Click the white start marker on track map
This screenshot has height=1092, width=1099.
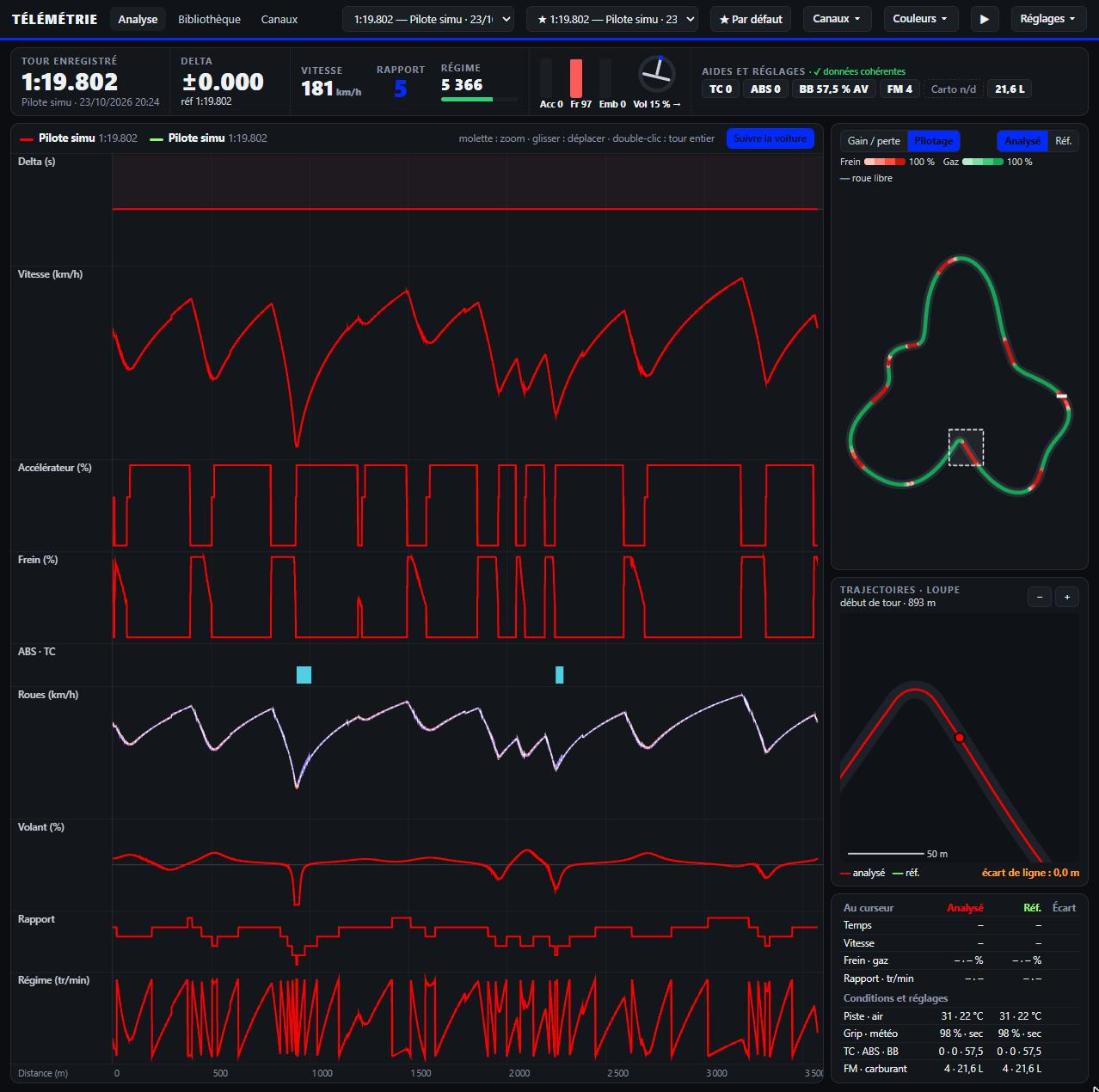[1062, 397]
